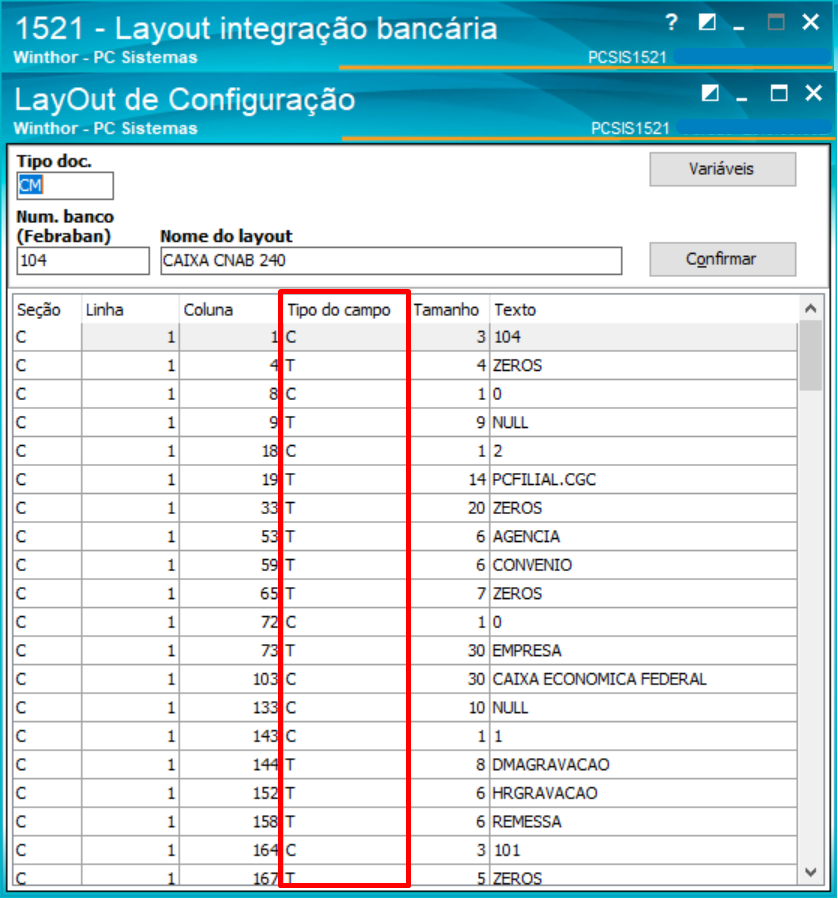Image resolution: width=838 pixels, height=900 pixels.
Task: Click the Tipo do campo column header
Action: (344, 310)
